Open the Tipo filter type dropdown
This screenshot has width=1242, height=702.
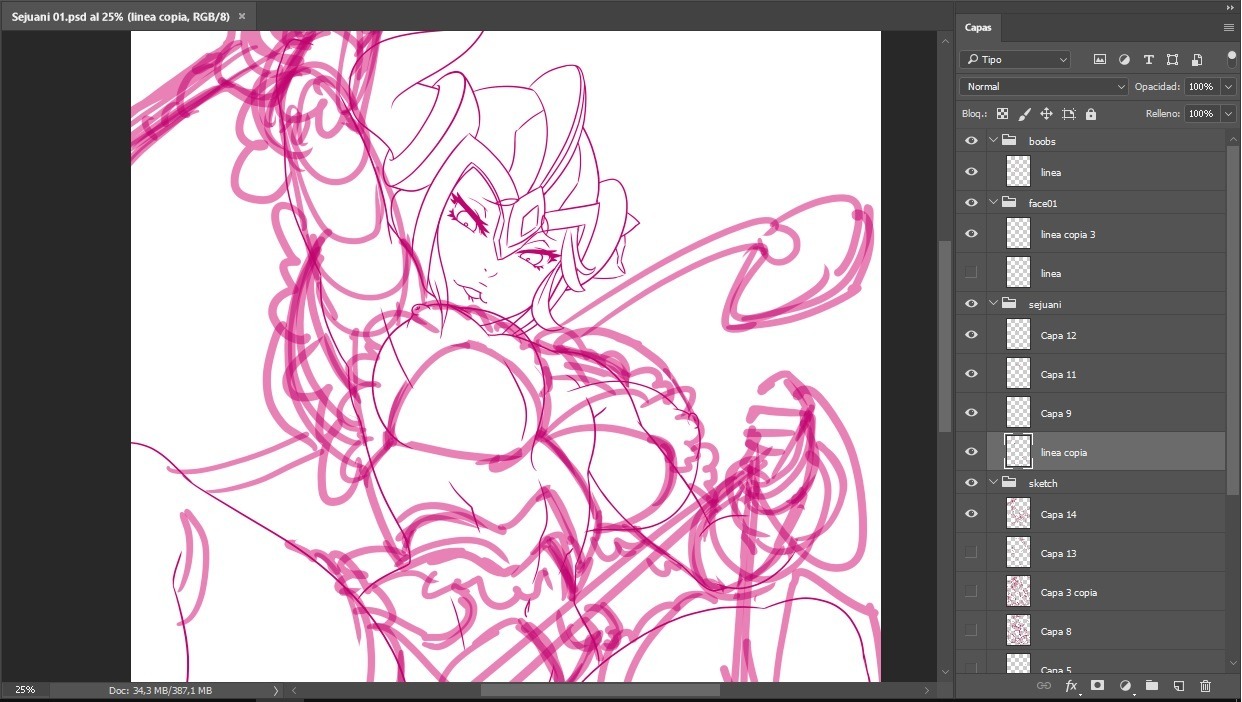[x=1015, y=60]
